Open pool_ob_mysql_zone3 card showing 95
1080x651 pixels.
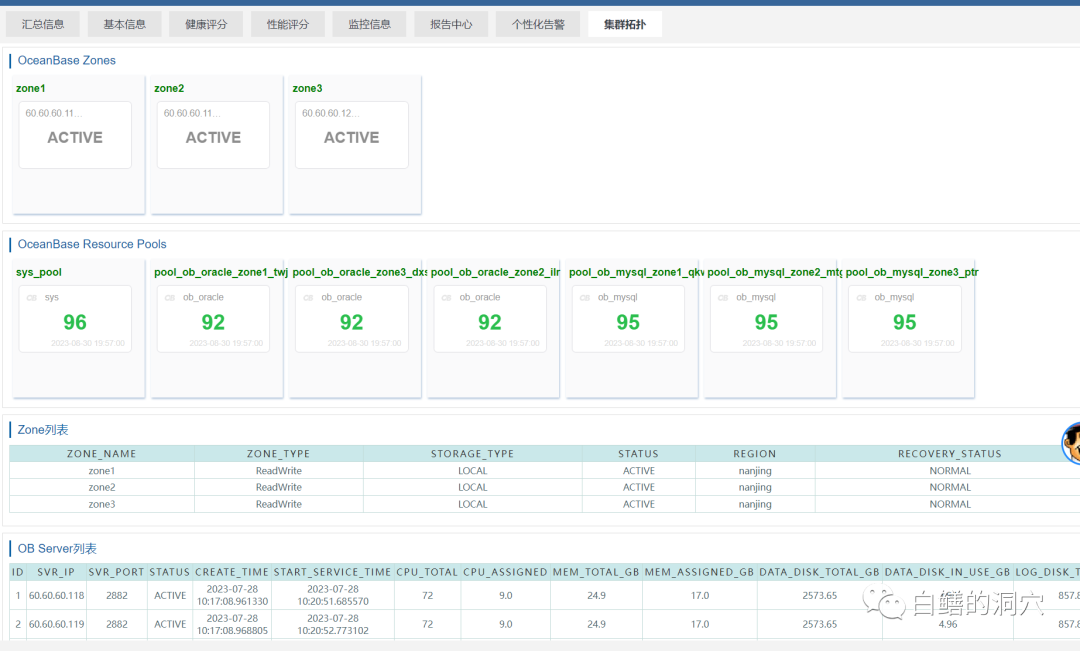(x=905, y=319)
